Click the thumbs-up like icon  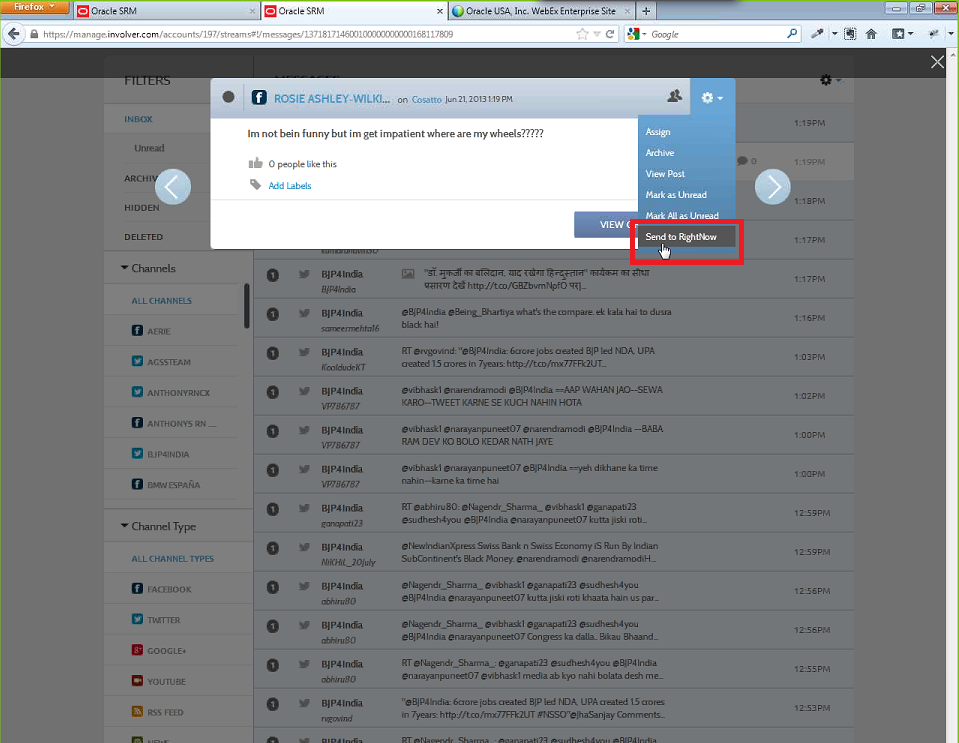(256, 163)
